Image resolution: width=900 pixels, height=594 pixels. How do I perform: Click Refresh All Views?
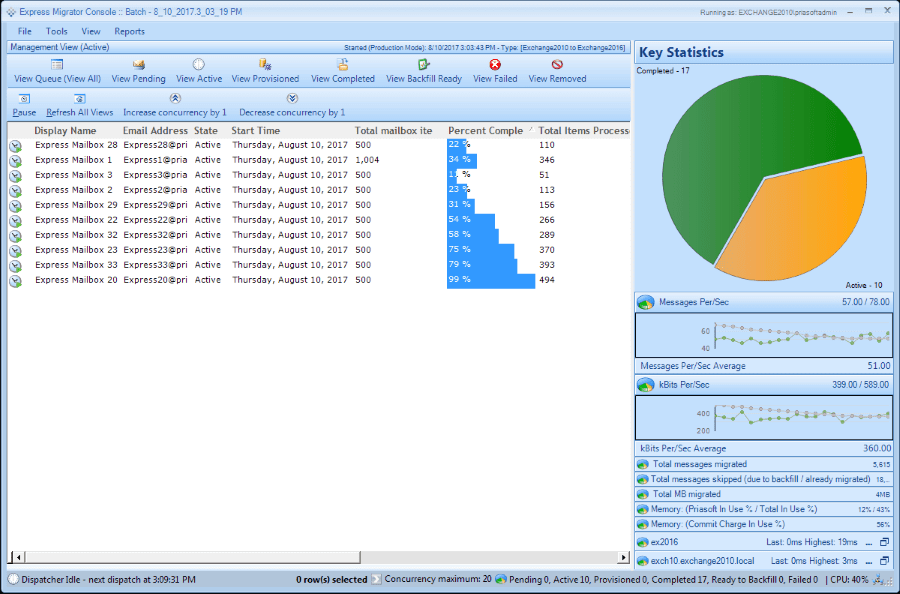[x=80, y=106]
